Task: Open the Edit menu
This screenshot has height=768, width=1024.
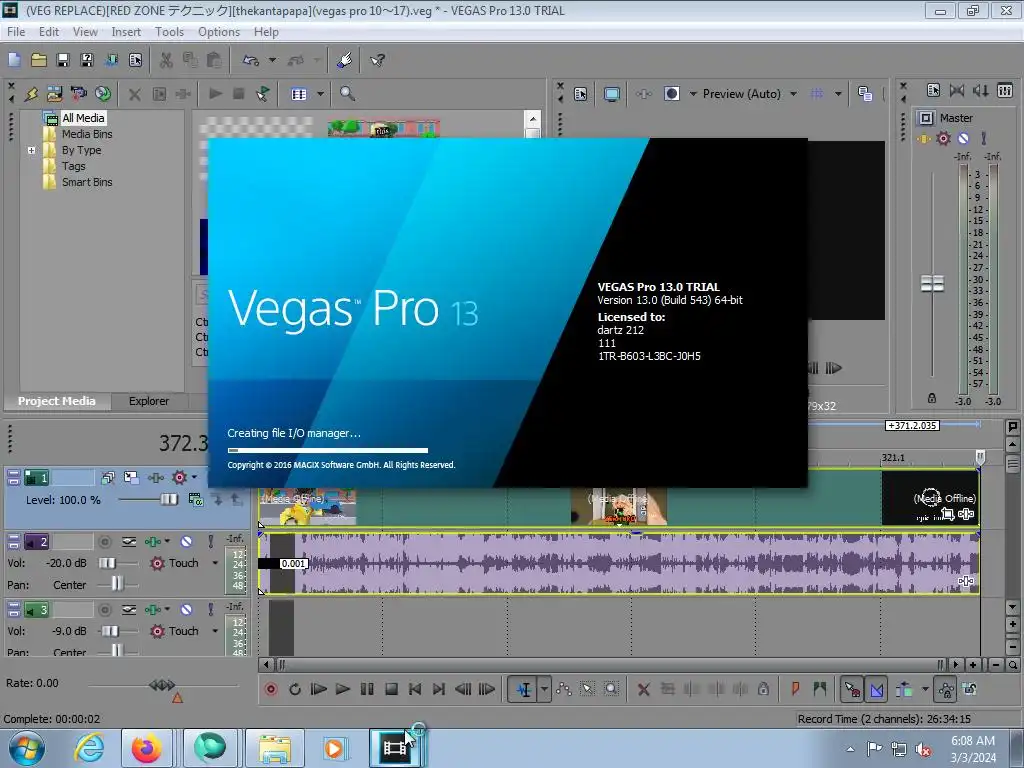Action: [x=48, y=31]
